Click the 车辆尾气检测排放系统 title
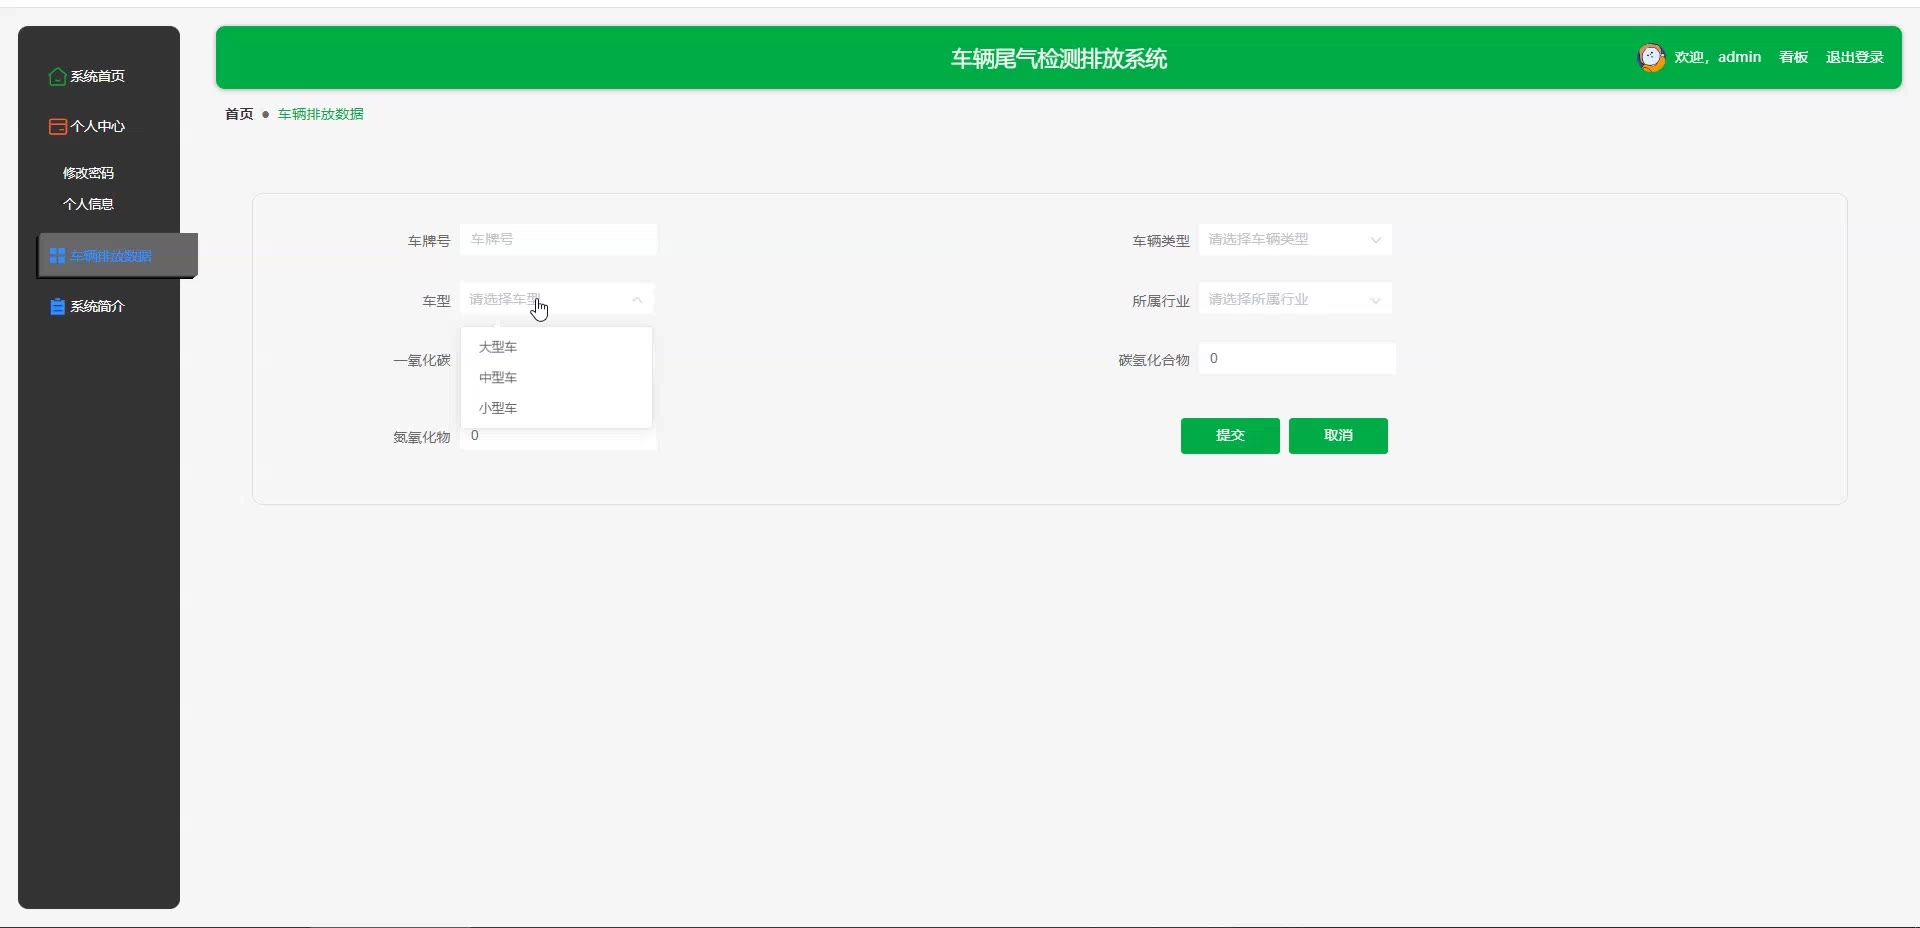1920x928 pixels. click(1059, 59)
